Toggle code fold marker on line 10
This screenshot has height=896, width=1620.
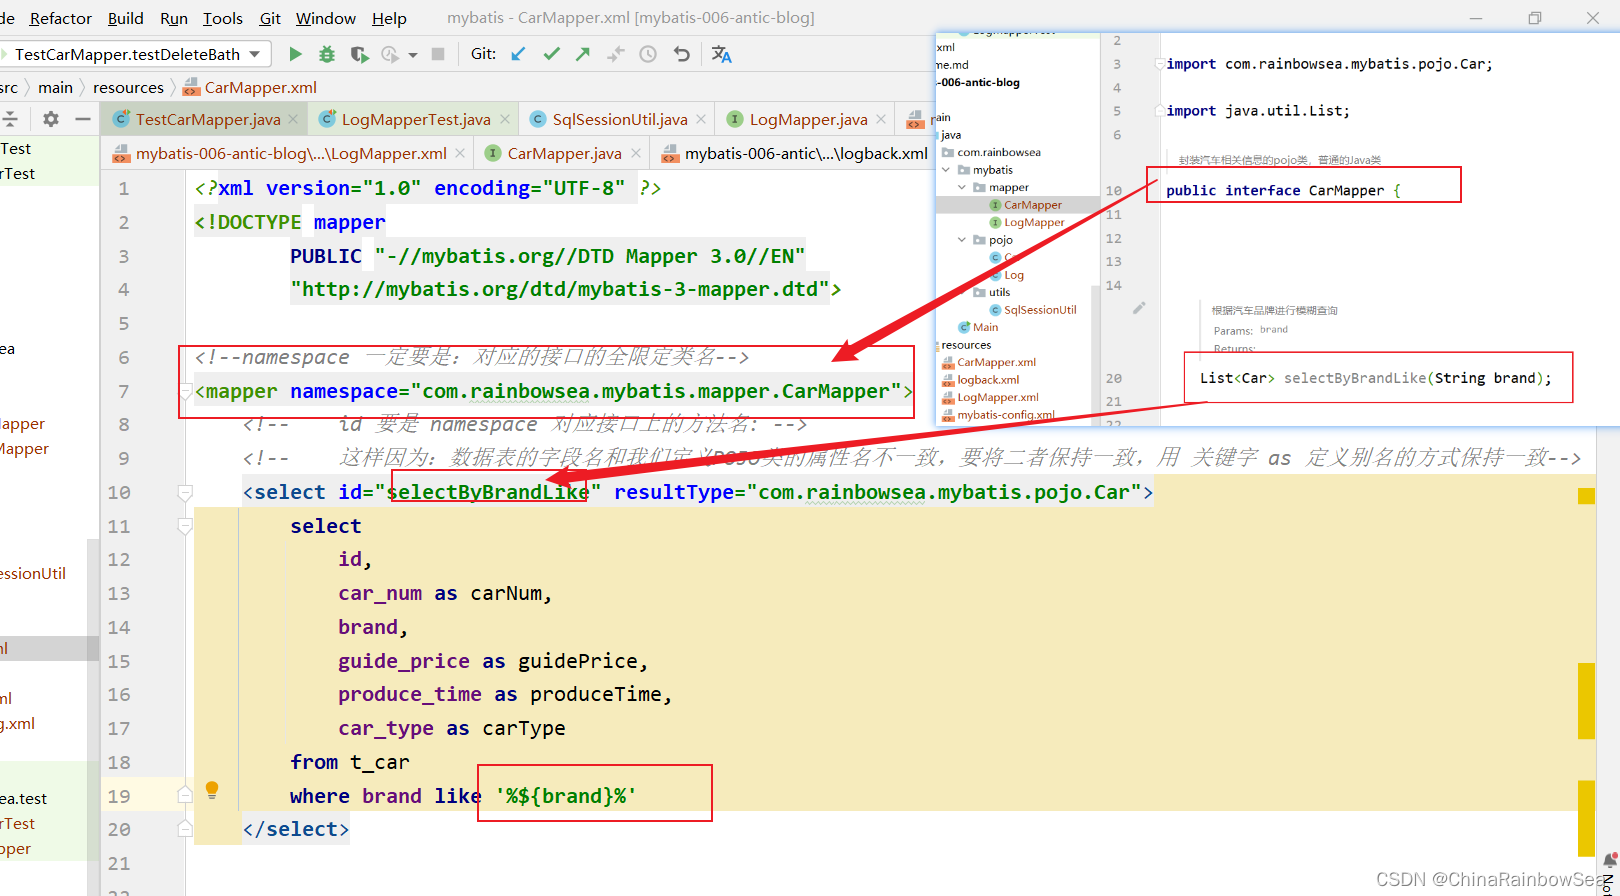click(185, 492)
